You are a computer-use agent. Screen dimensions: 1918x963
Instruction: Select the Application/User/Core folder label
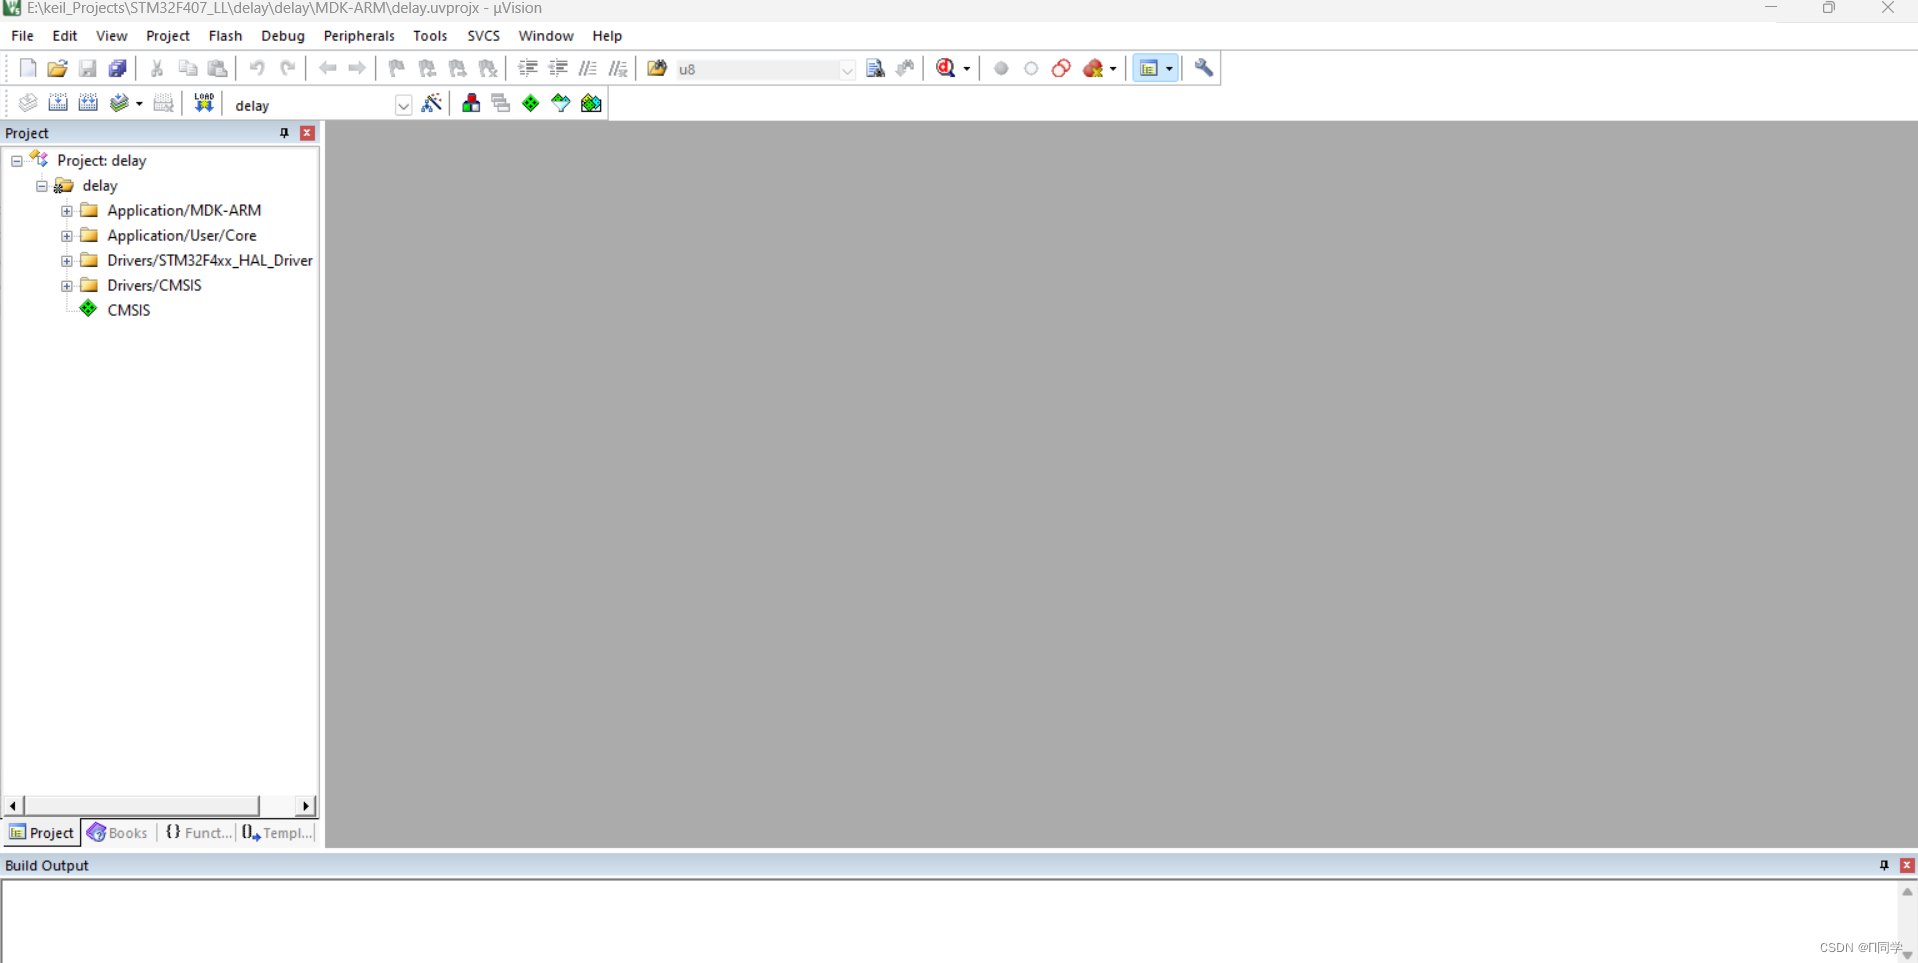tap(182, 236)
